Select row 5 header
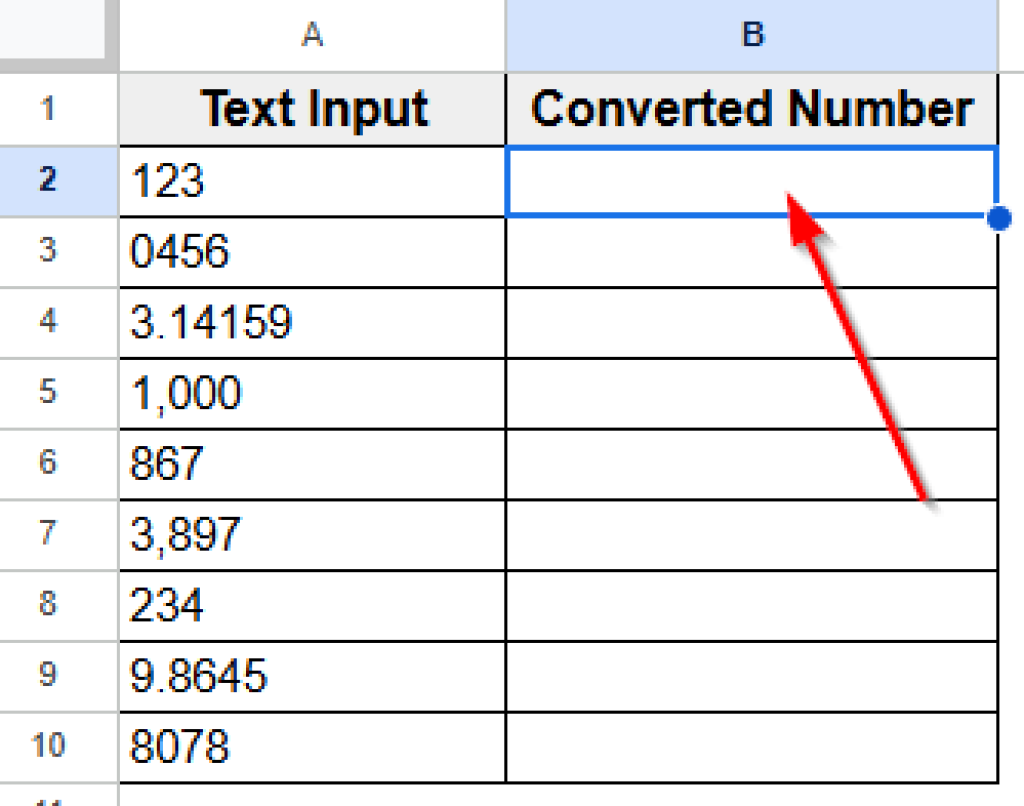Viewport: 1024px width, 806px height. [x=58, y=392]
